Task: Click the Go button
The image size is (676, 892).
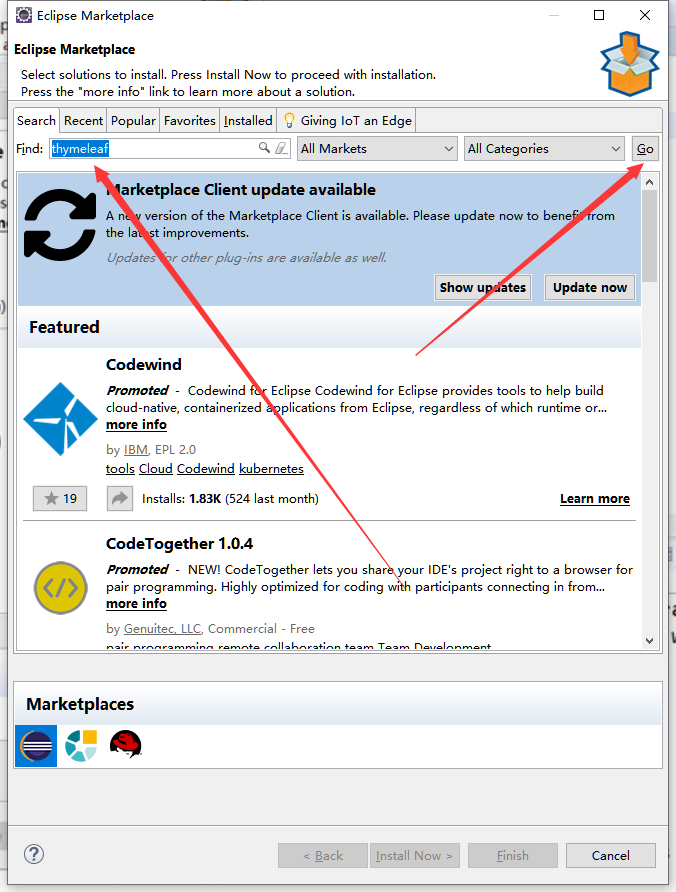Action: pos(645,148)
